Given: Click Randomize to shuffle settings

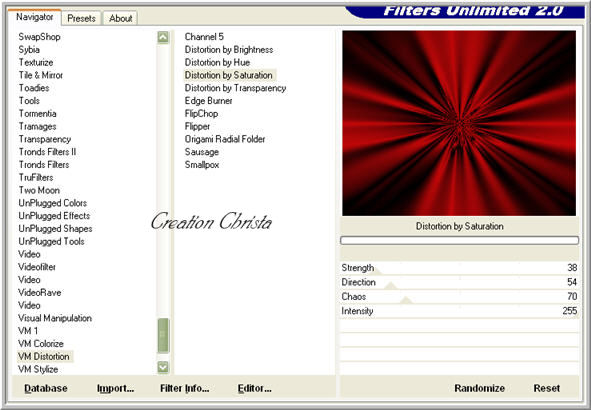Looking at the screenshot, I should pyautogui.click(x=479, y=388).
